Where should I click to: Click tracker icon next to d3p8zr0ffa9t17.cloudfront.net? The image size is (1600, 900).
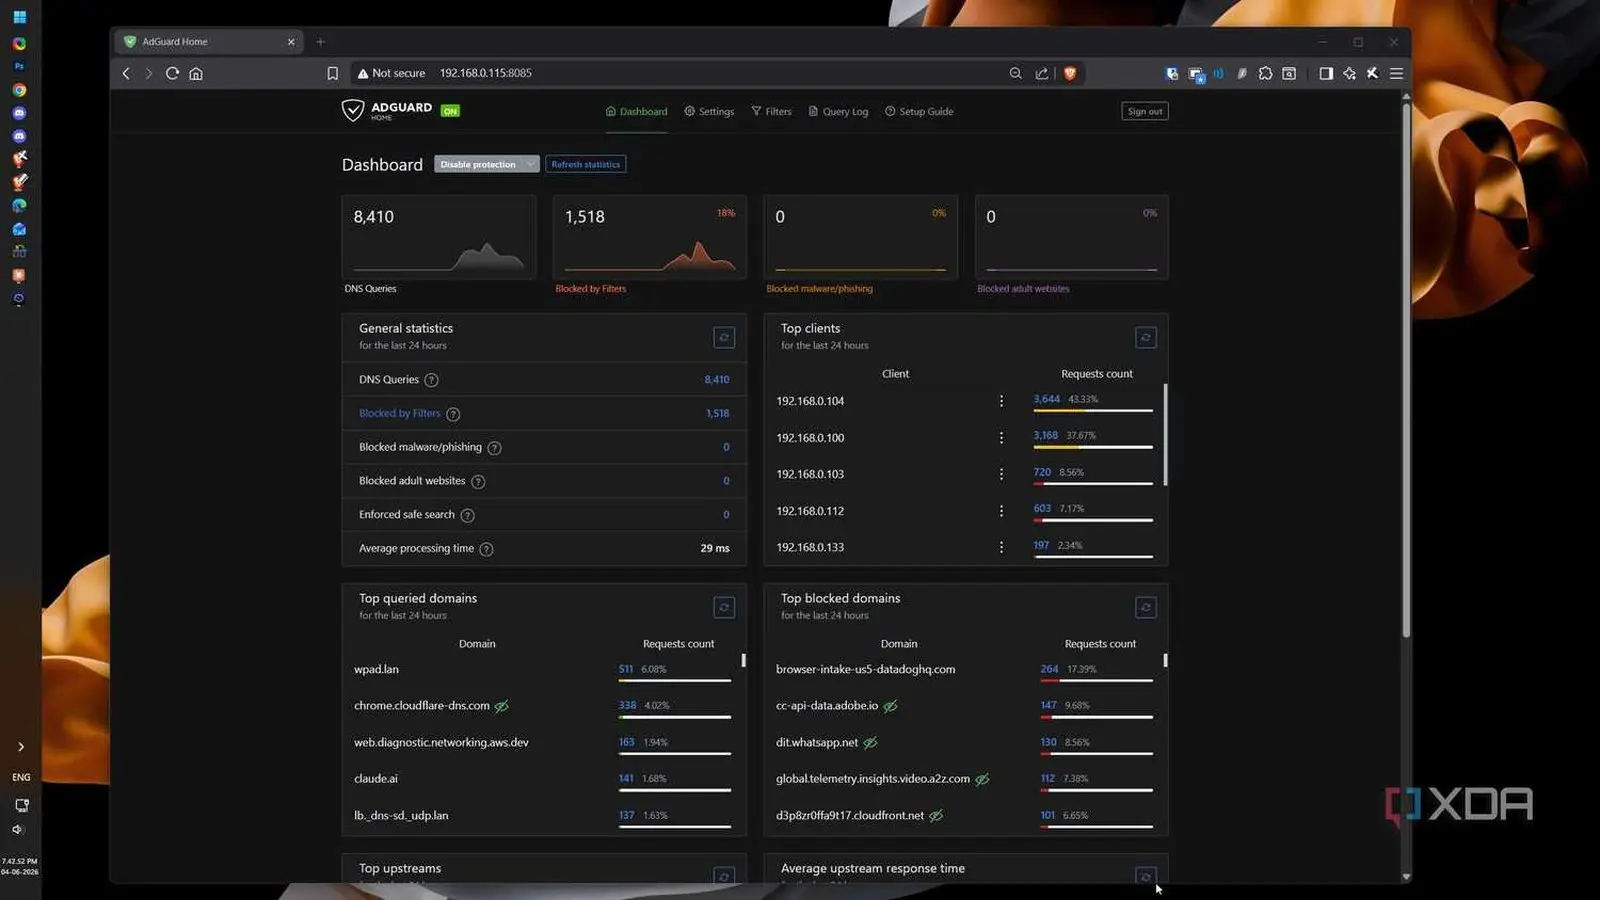point(936,816)
